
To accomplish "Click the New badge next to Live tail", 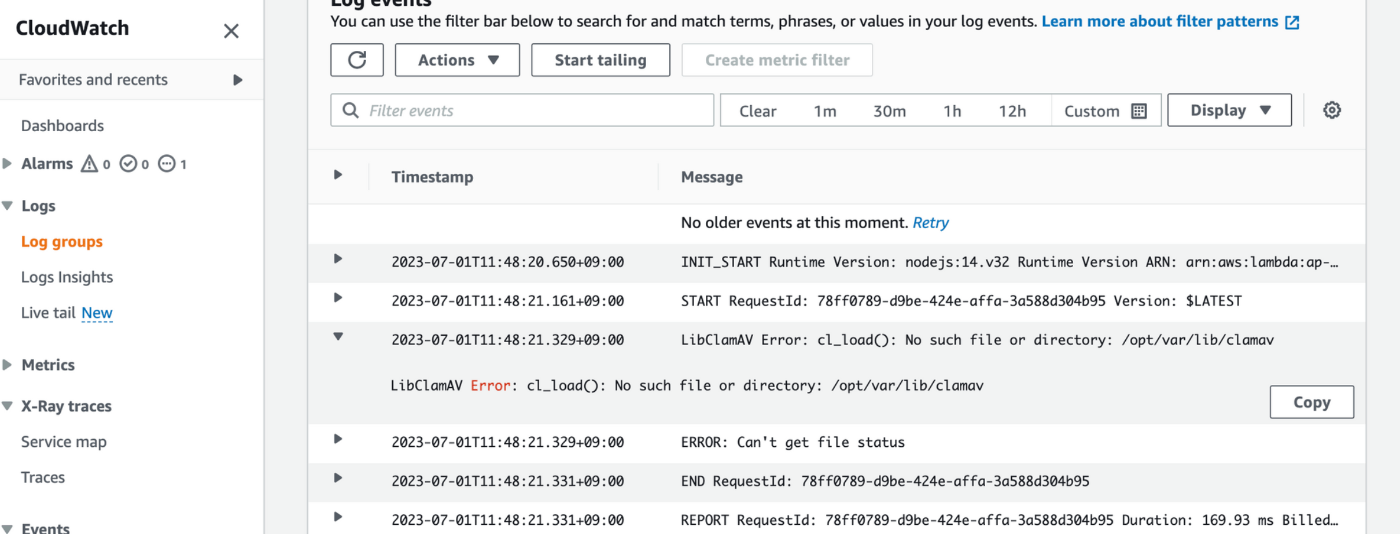I will (97, 313).
